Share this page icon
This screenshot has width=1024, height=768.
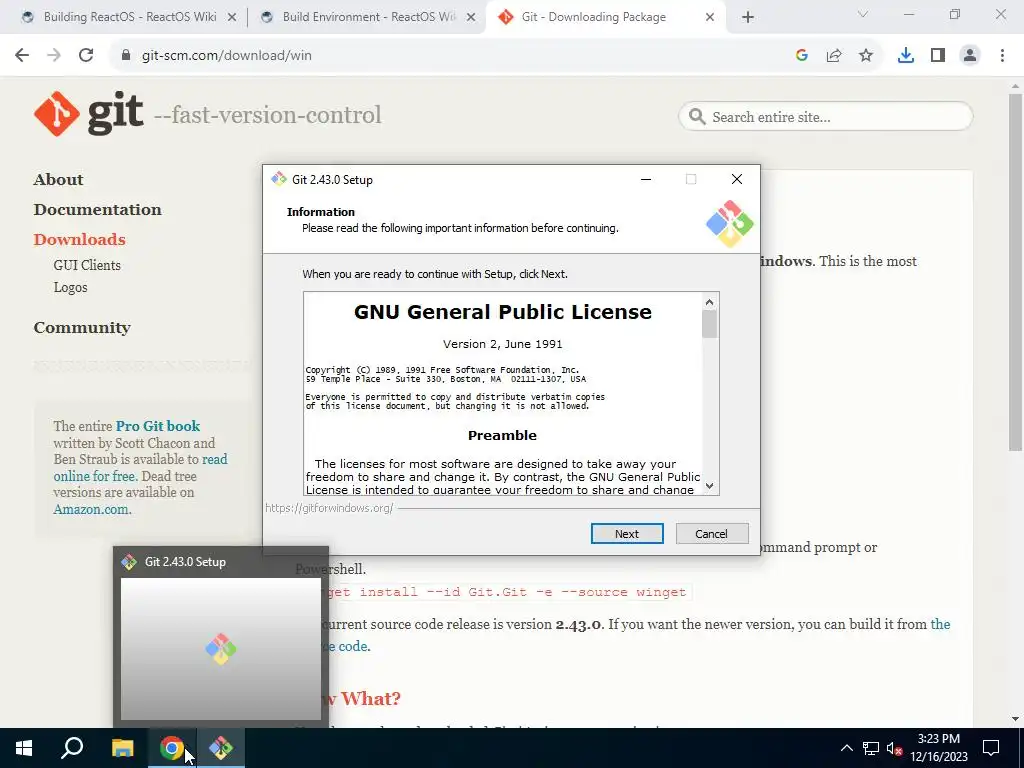click(834, 56)
